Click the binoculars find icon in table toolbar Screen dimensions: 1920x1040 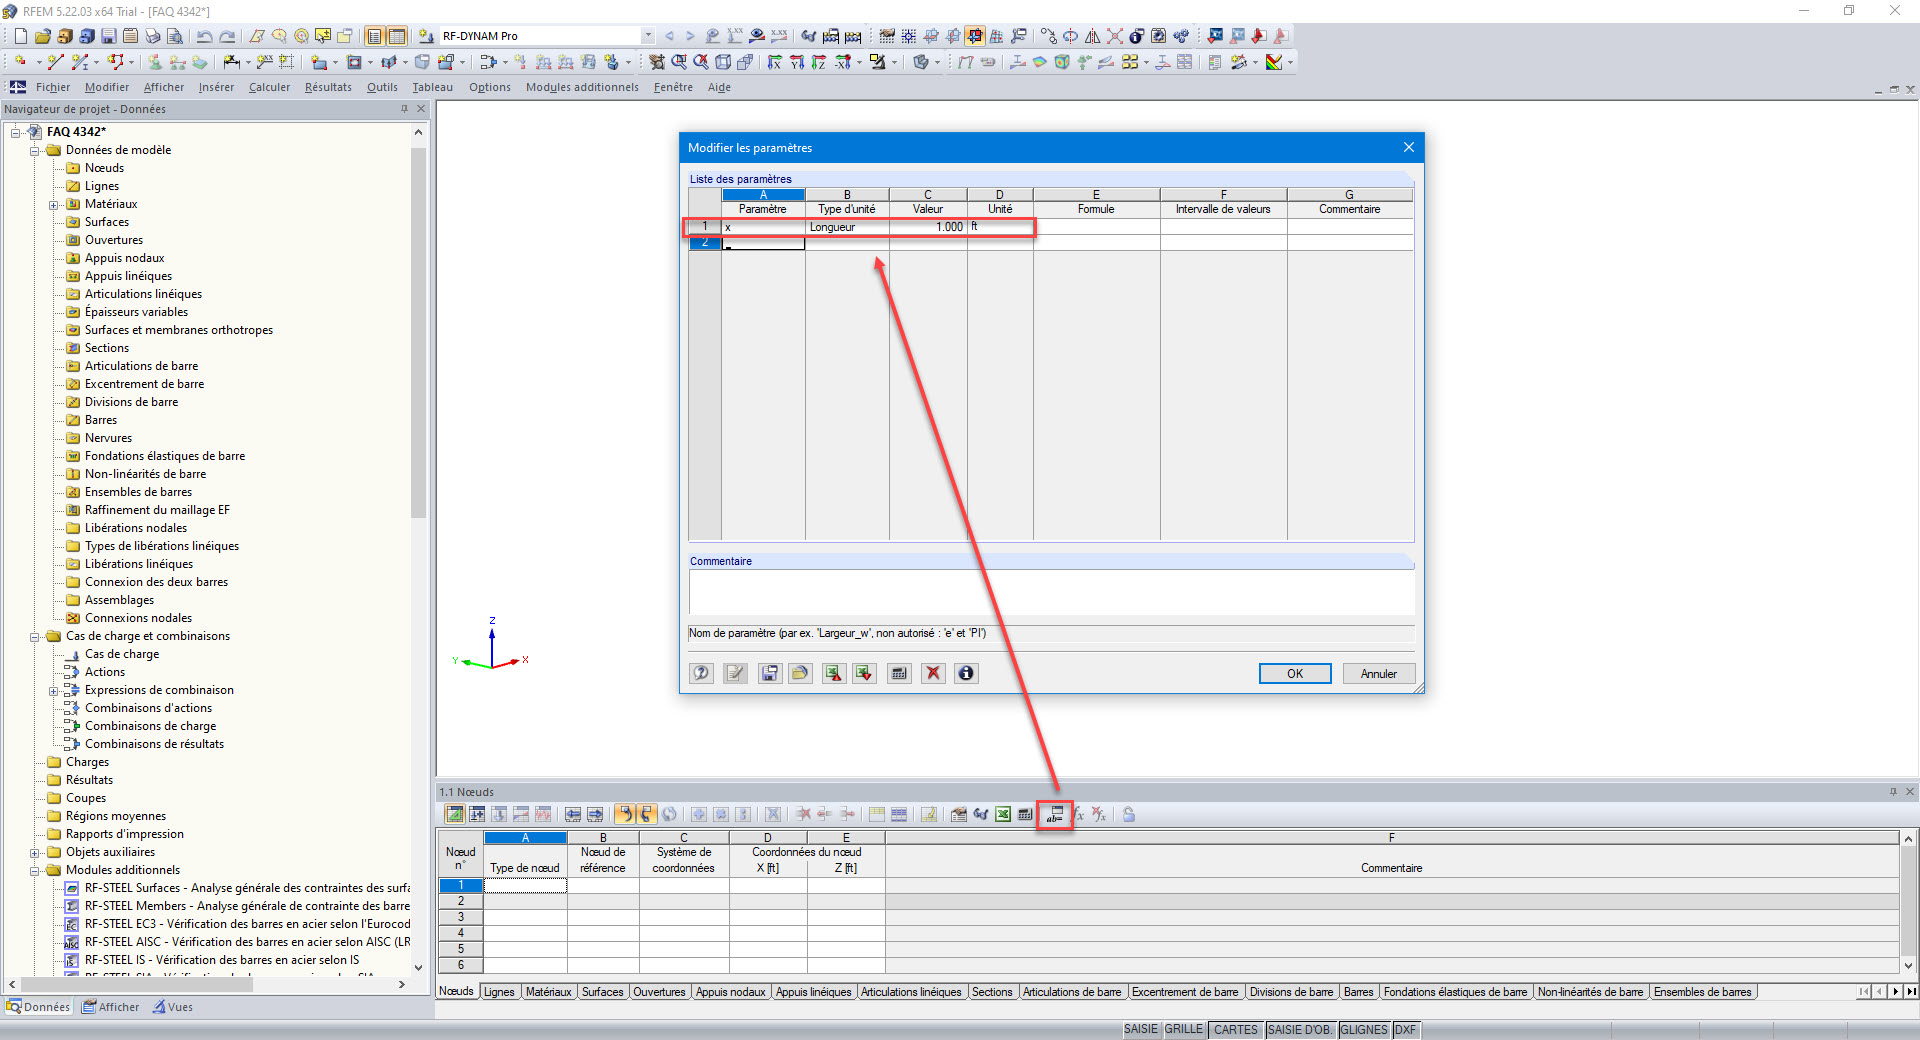click(981, 815)
